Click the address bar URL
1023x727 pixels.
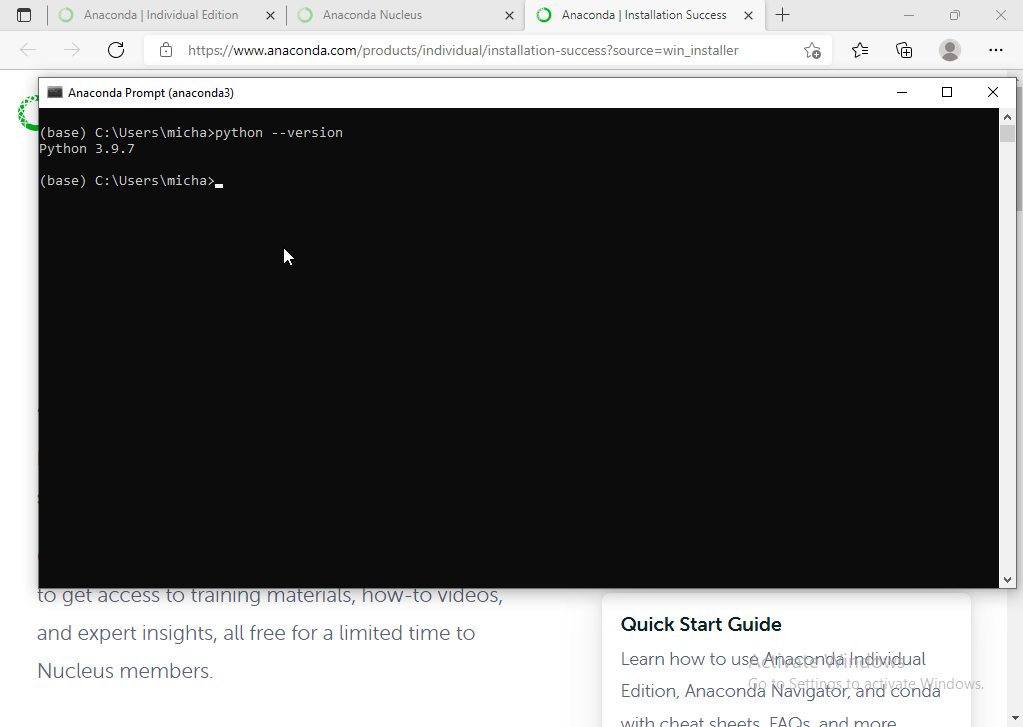click(x=463, y=50)
